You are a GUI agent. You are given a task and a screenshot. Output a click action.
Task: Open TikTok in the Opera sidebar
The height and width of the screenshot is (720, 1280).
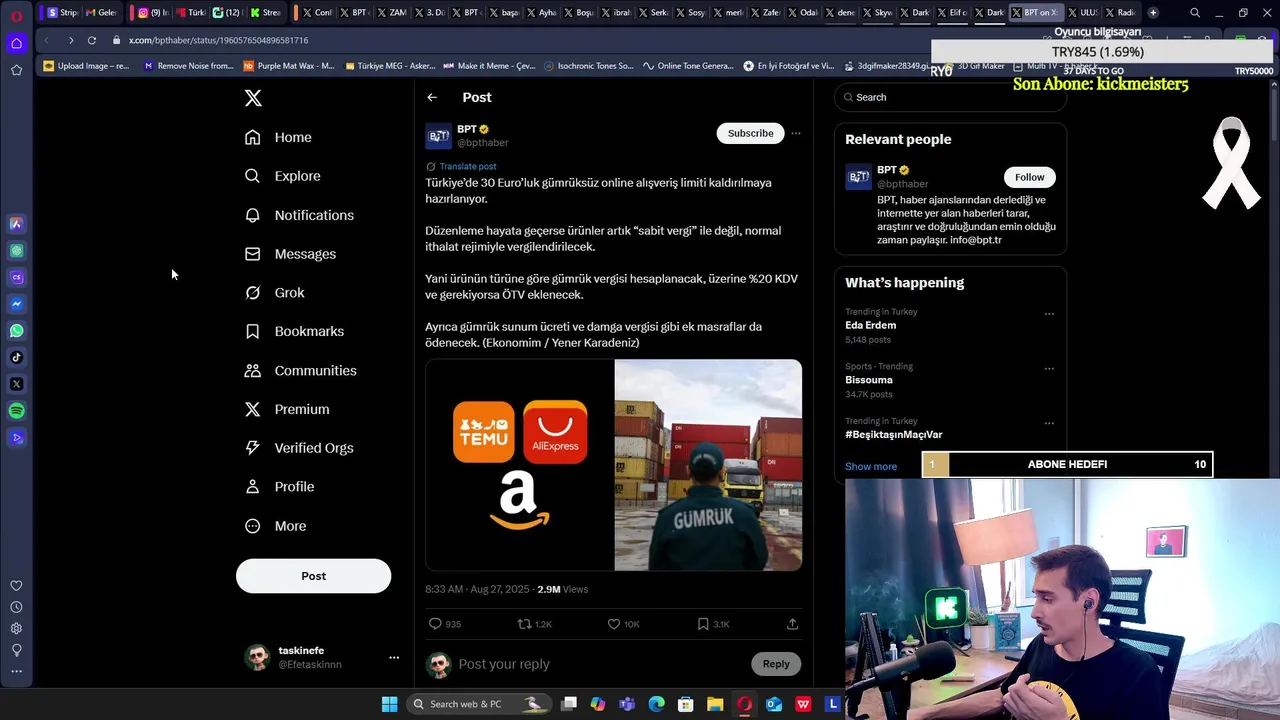point(16,357)
